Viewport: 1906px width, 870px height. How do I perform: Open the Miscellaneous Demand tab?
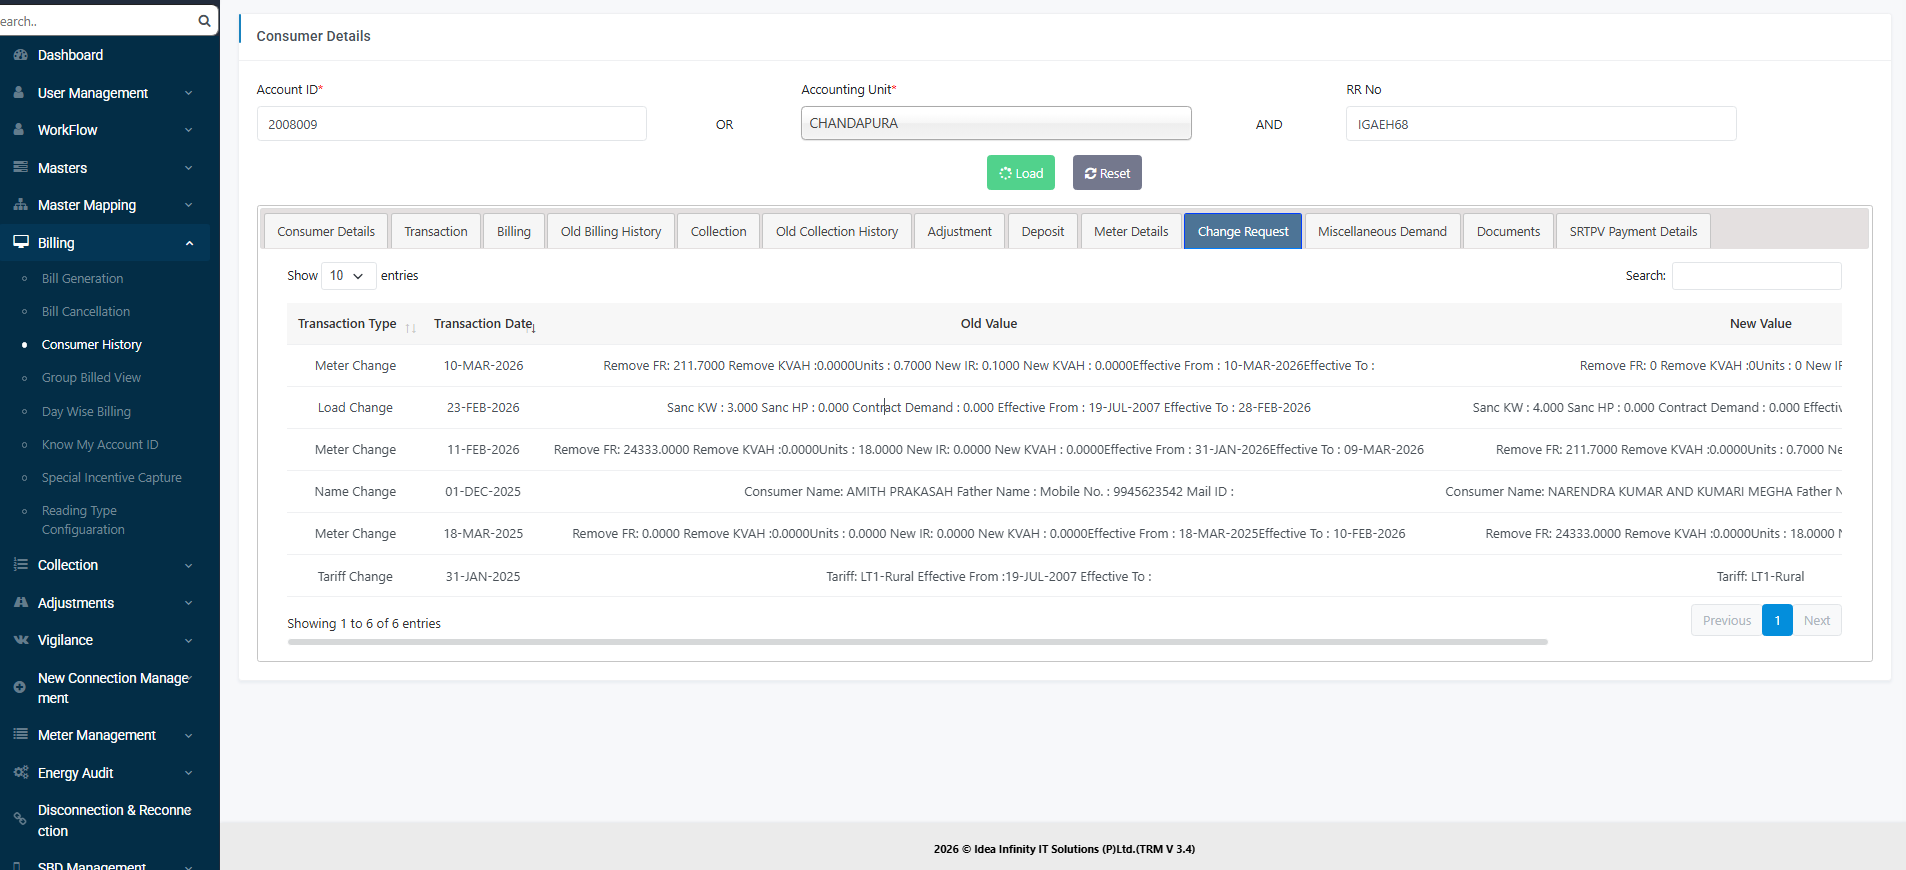point(1382,231)
